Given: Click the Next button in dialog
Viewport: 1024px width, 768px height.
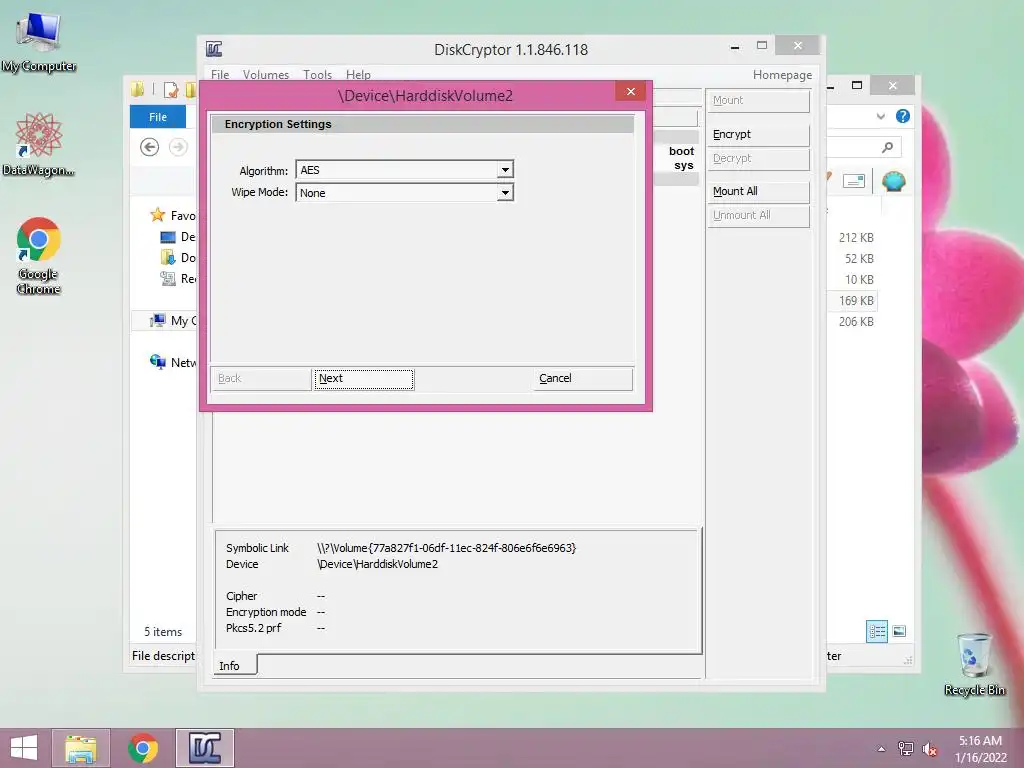Looking at the screenshot, I should (363, 379).
